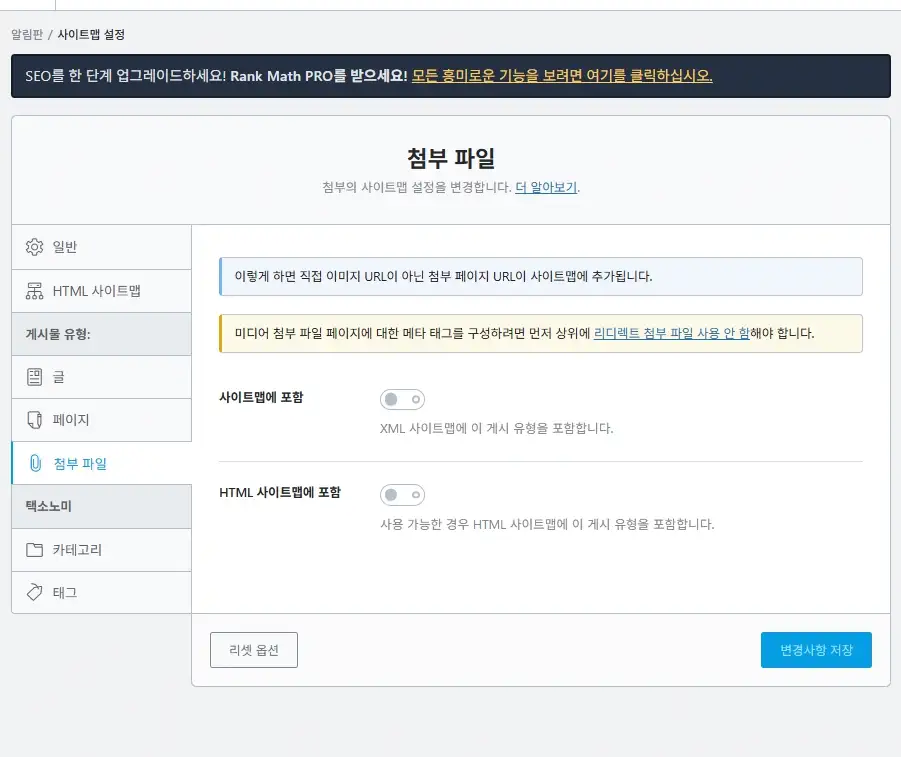Click the Rank Math PRO upgrade banner link

coord(562,76)
